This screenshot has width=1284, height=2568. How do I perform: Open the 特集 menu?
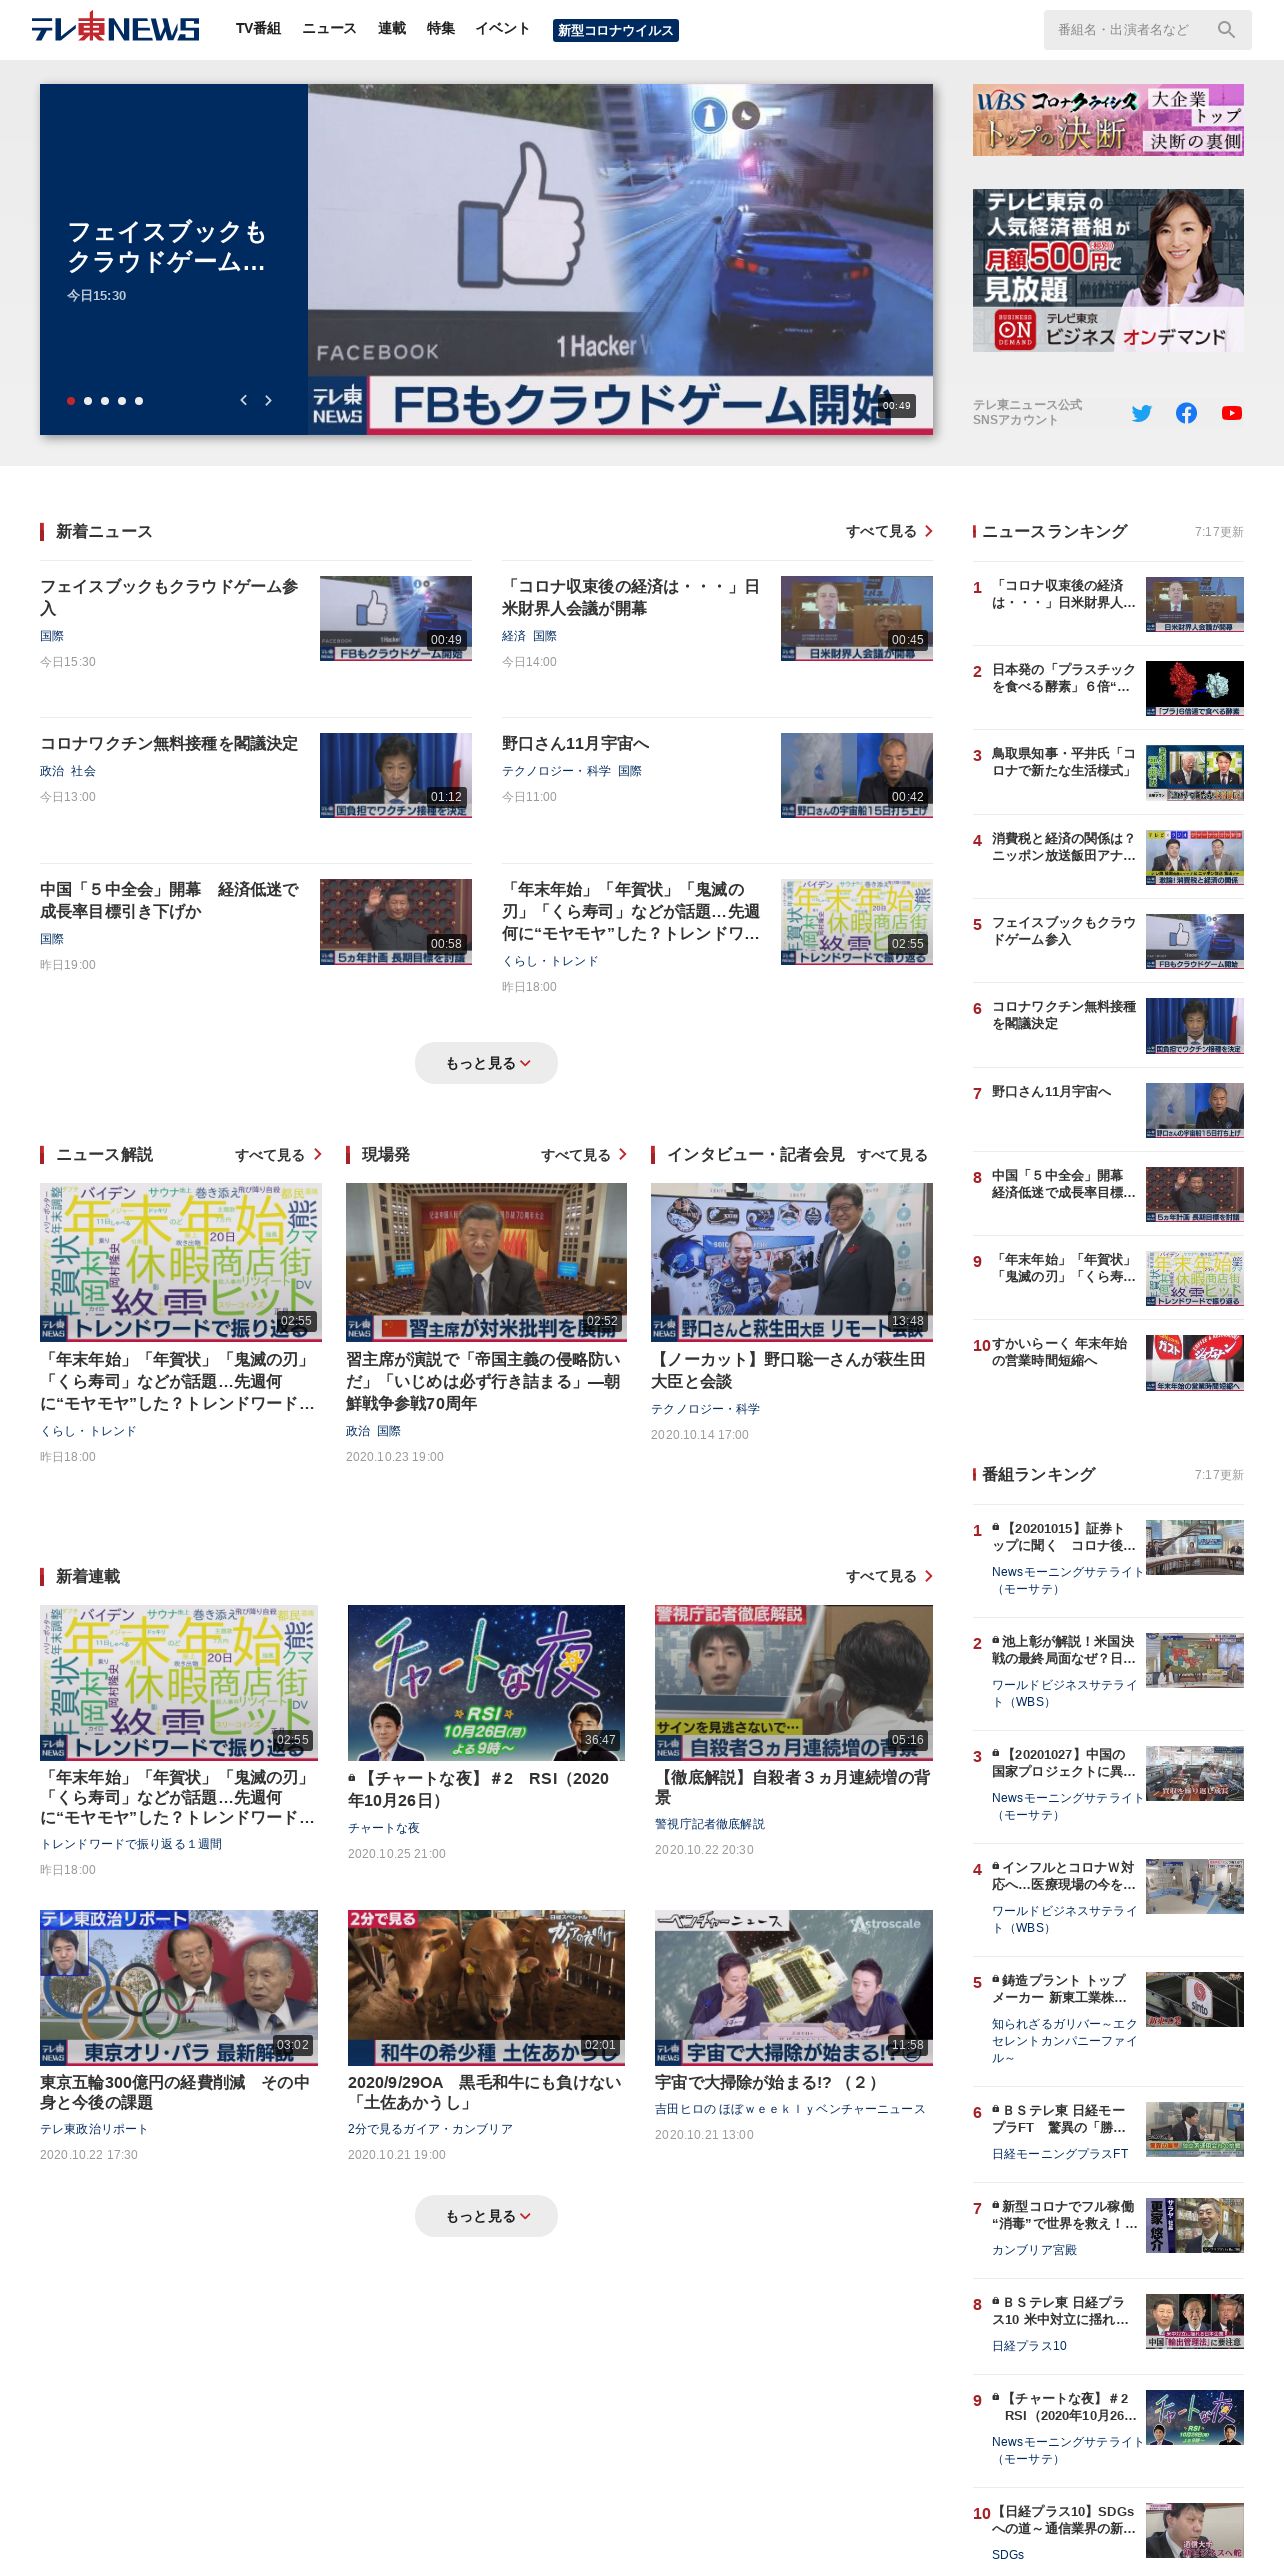[x=441, y=29]
